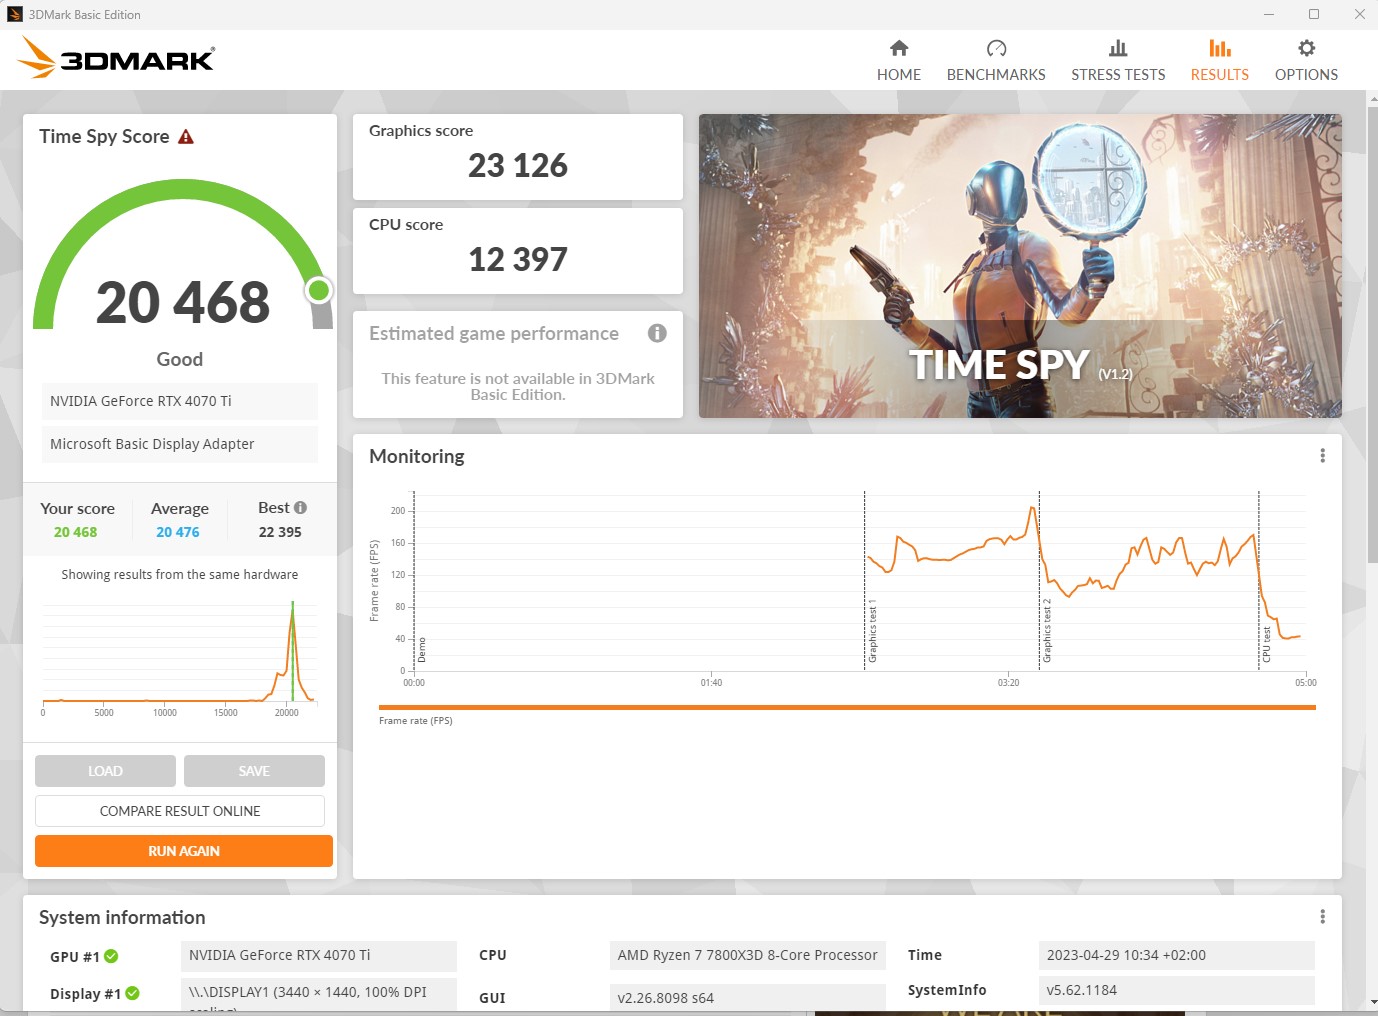Click the 3DMark logo
Screen dimensions: 1378x1016
[116, 58]
